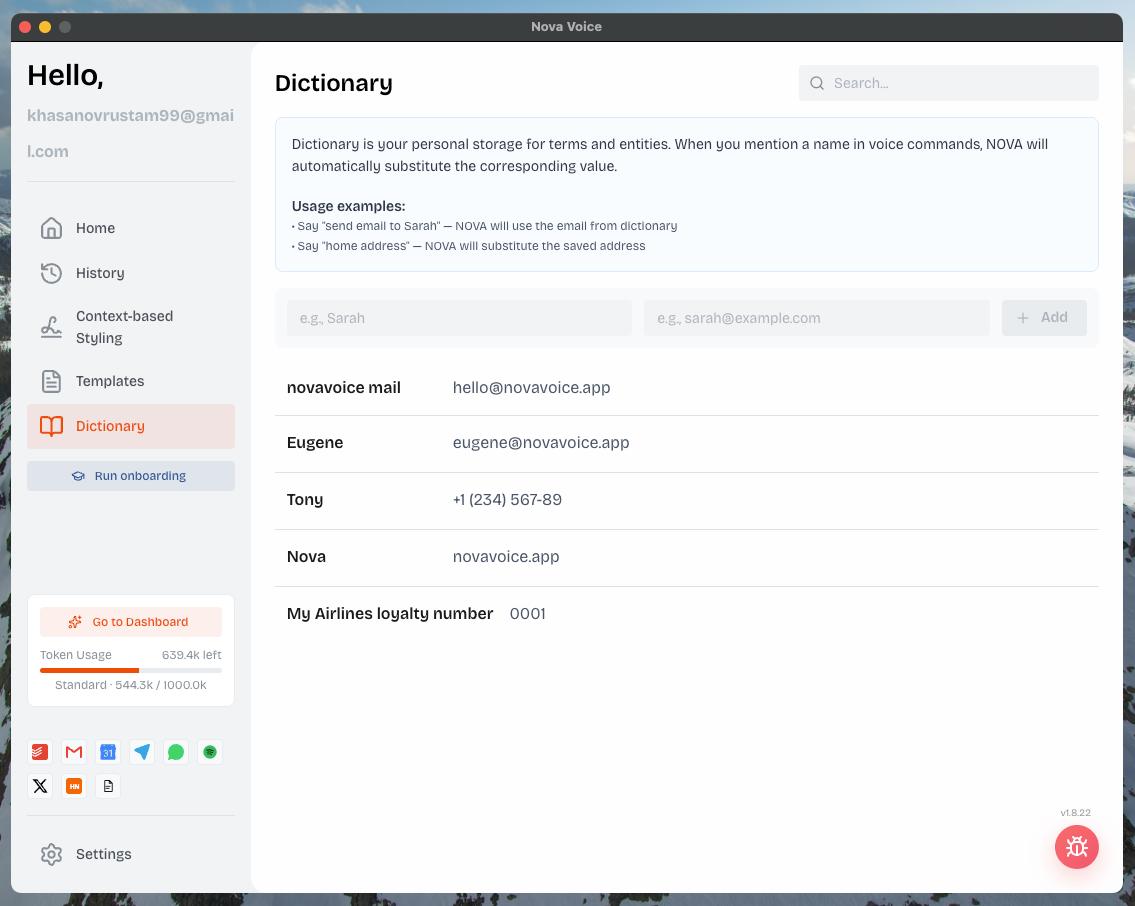Open the Spotify integration icon
The height and width of the screenshot is (906, 1135).
210,752
